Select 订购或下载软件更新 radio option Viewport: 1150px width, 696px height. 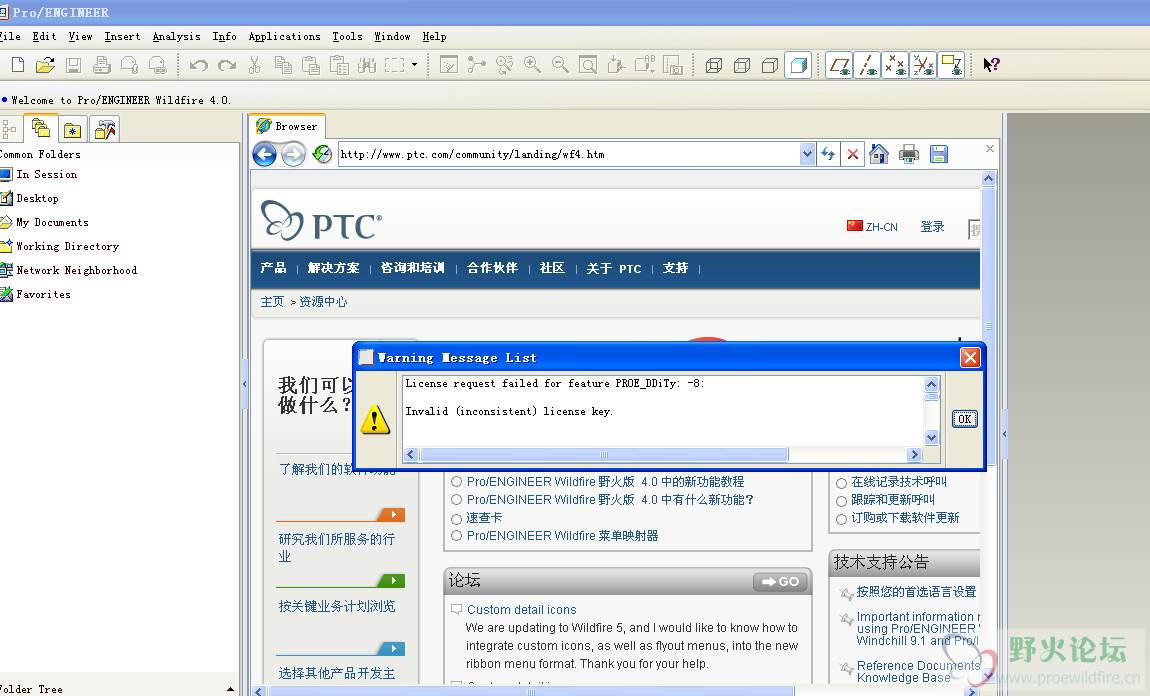[x=841, y=519]
